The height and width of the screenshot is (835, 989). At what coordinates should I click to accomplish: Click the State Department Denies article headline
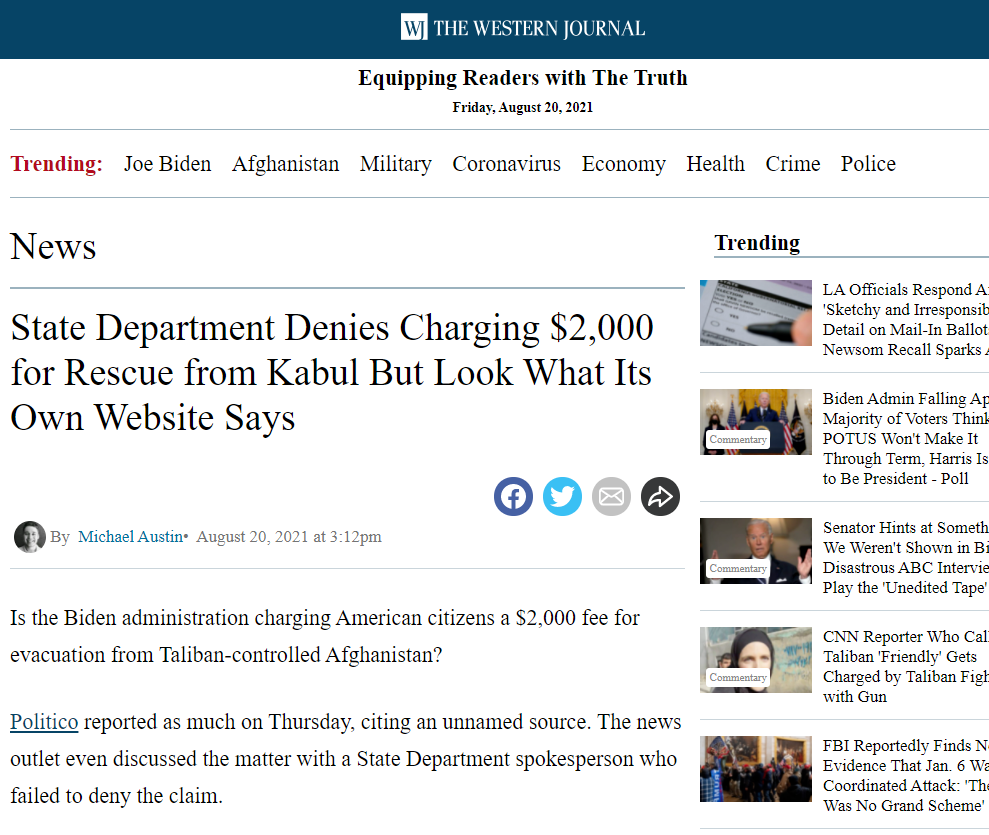point(332,372)
